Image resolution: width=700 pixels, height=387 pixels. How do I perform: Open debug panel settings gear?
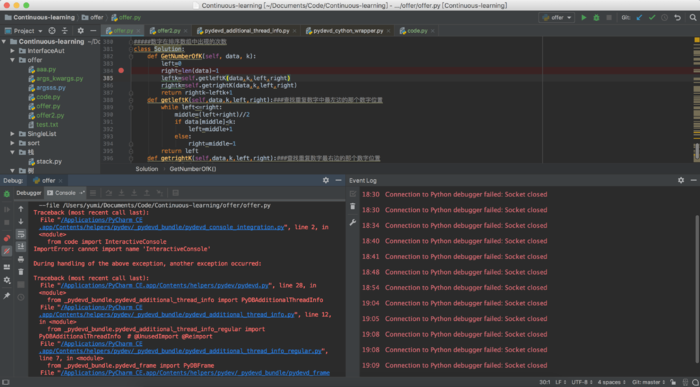7,280
